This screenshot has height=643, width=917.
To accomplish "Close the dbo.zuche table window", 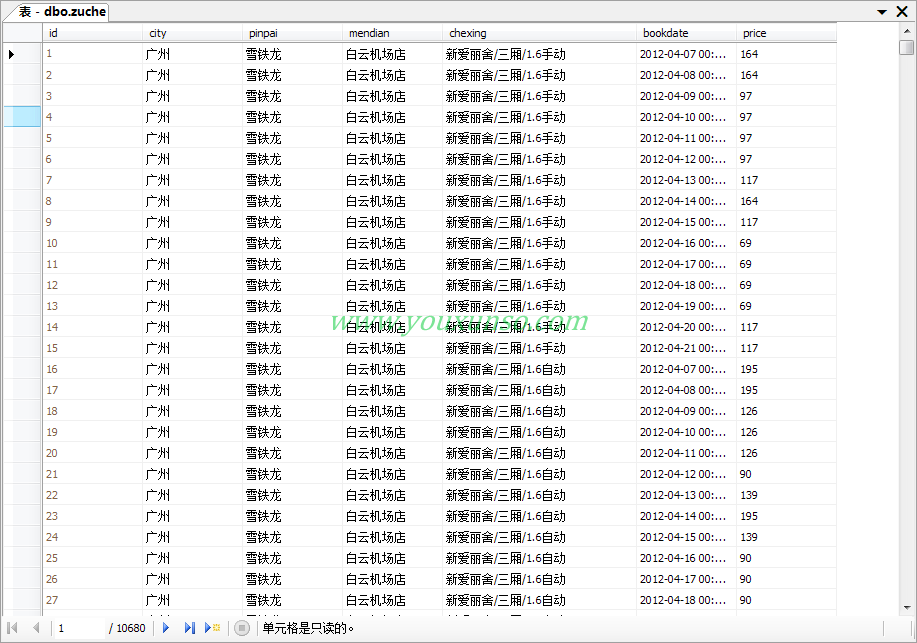I will point(901,11).
